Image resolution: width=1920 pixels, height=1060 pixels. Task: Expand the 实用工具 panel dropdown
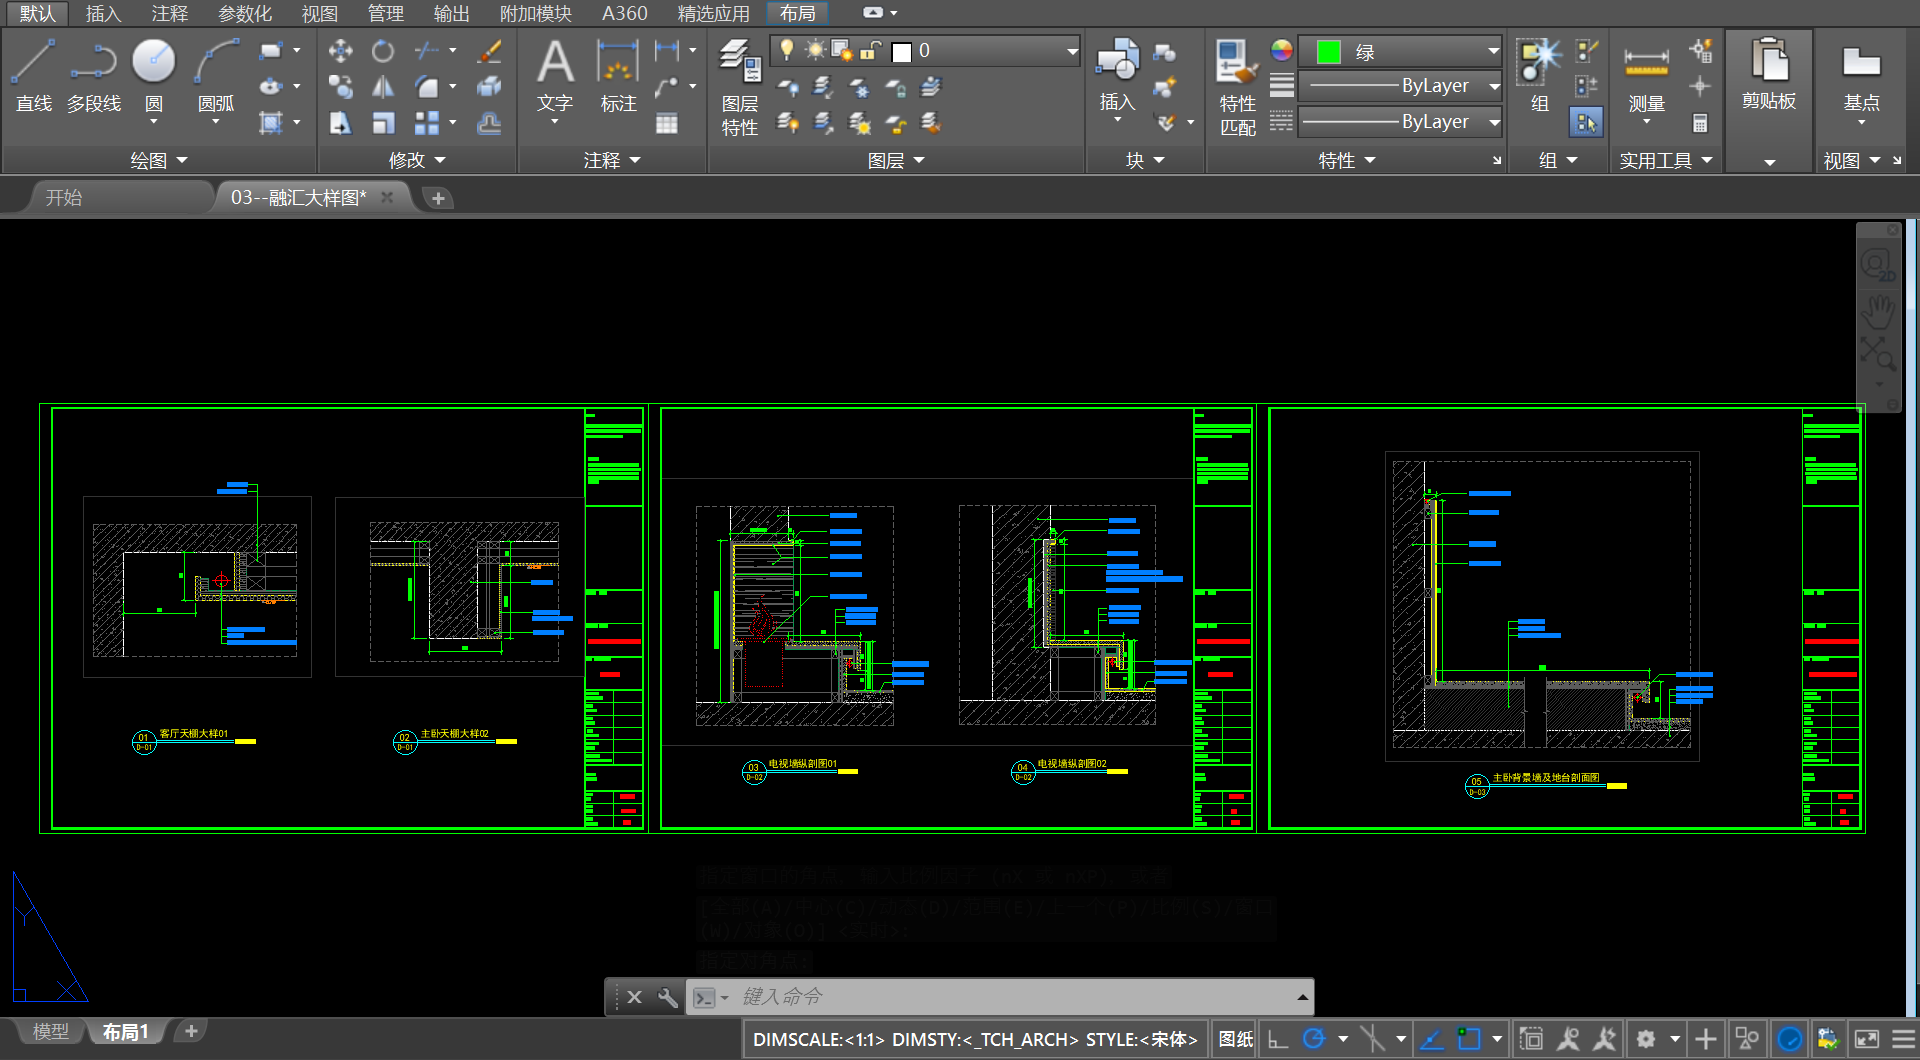tap(1667, 160)
